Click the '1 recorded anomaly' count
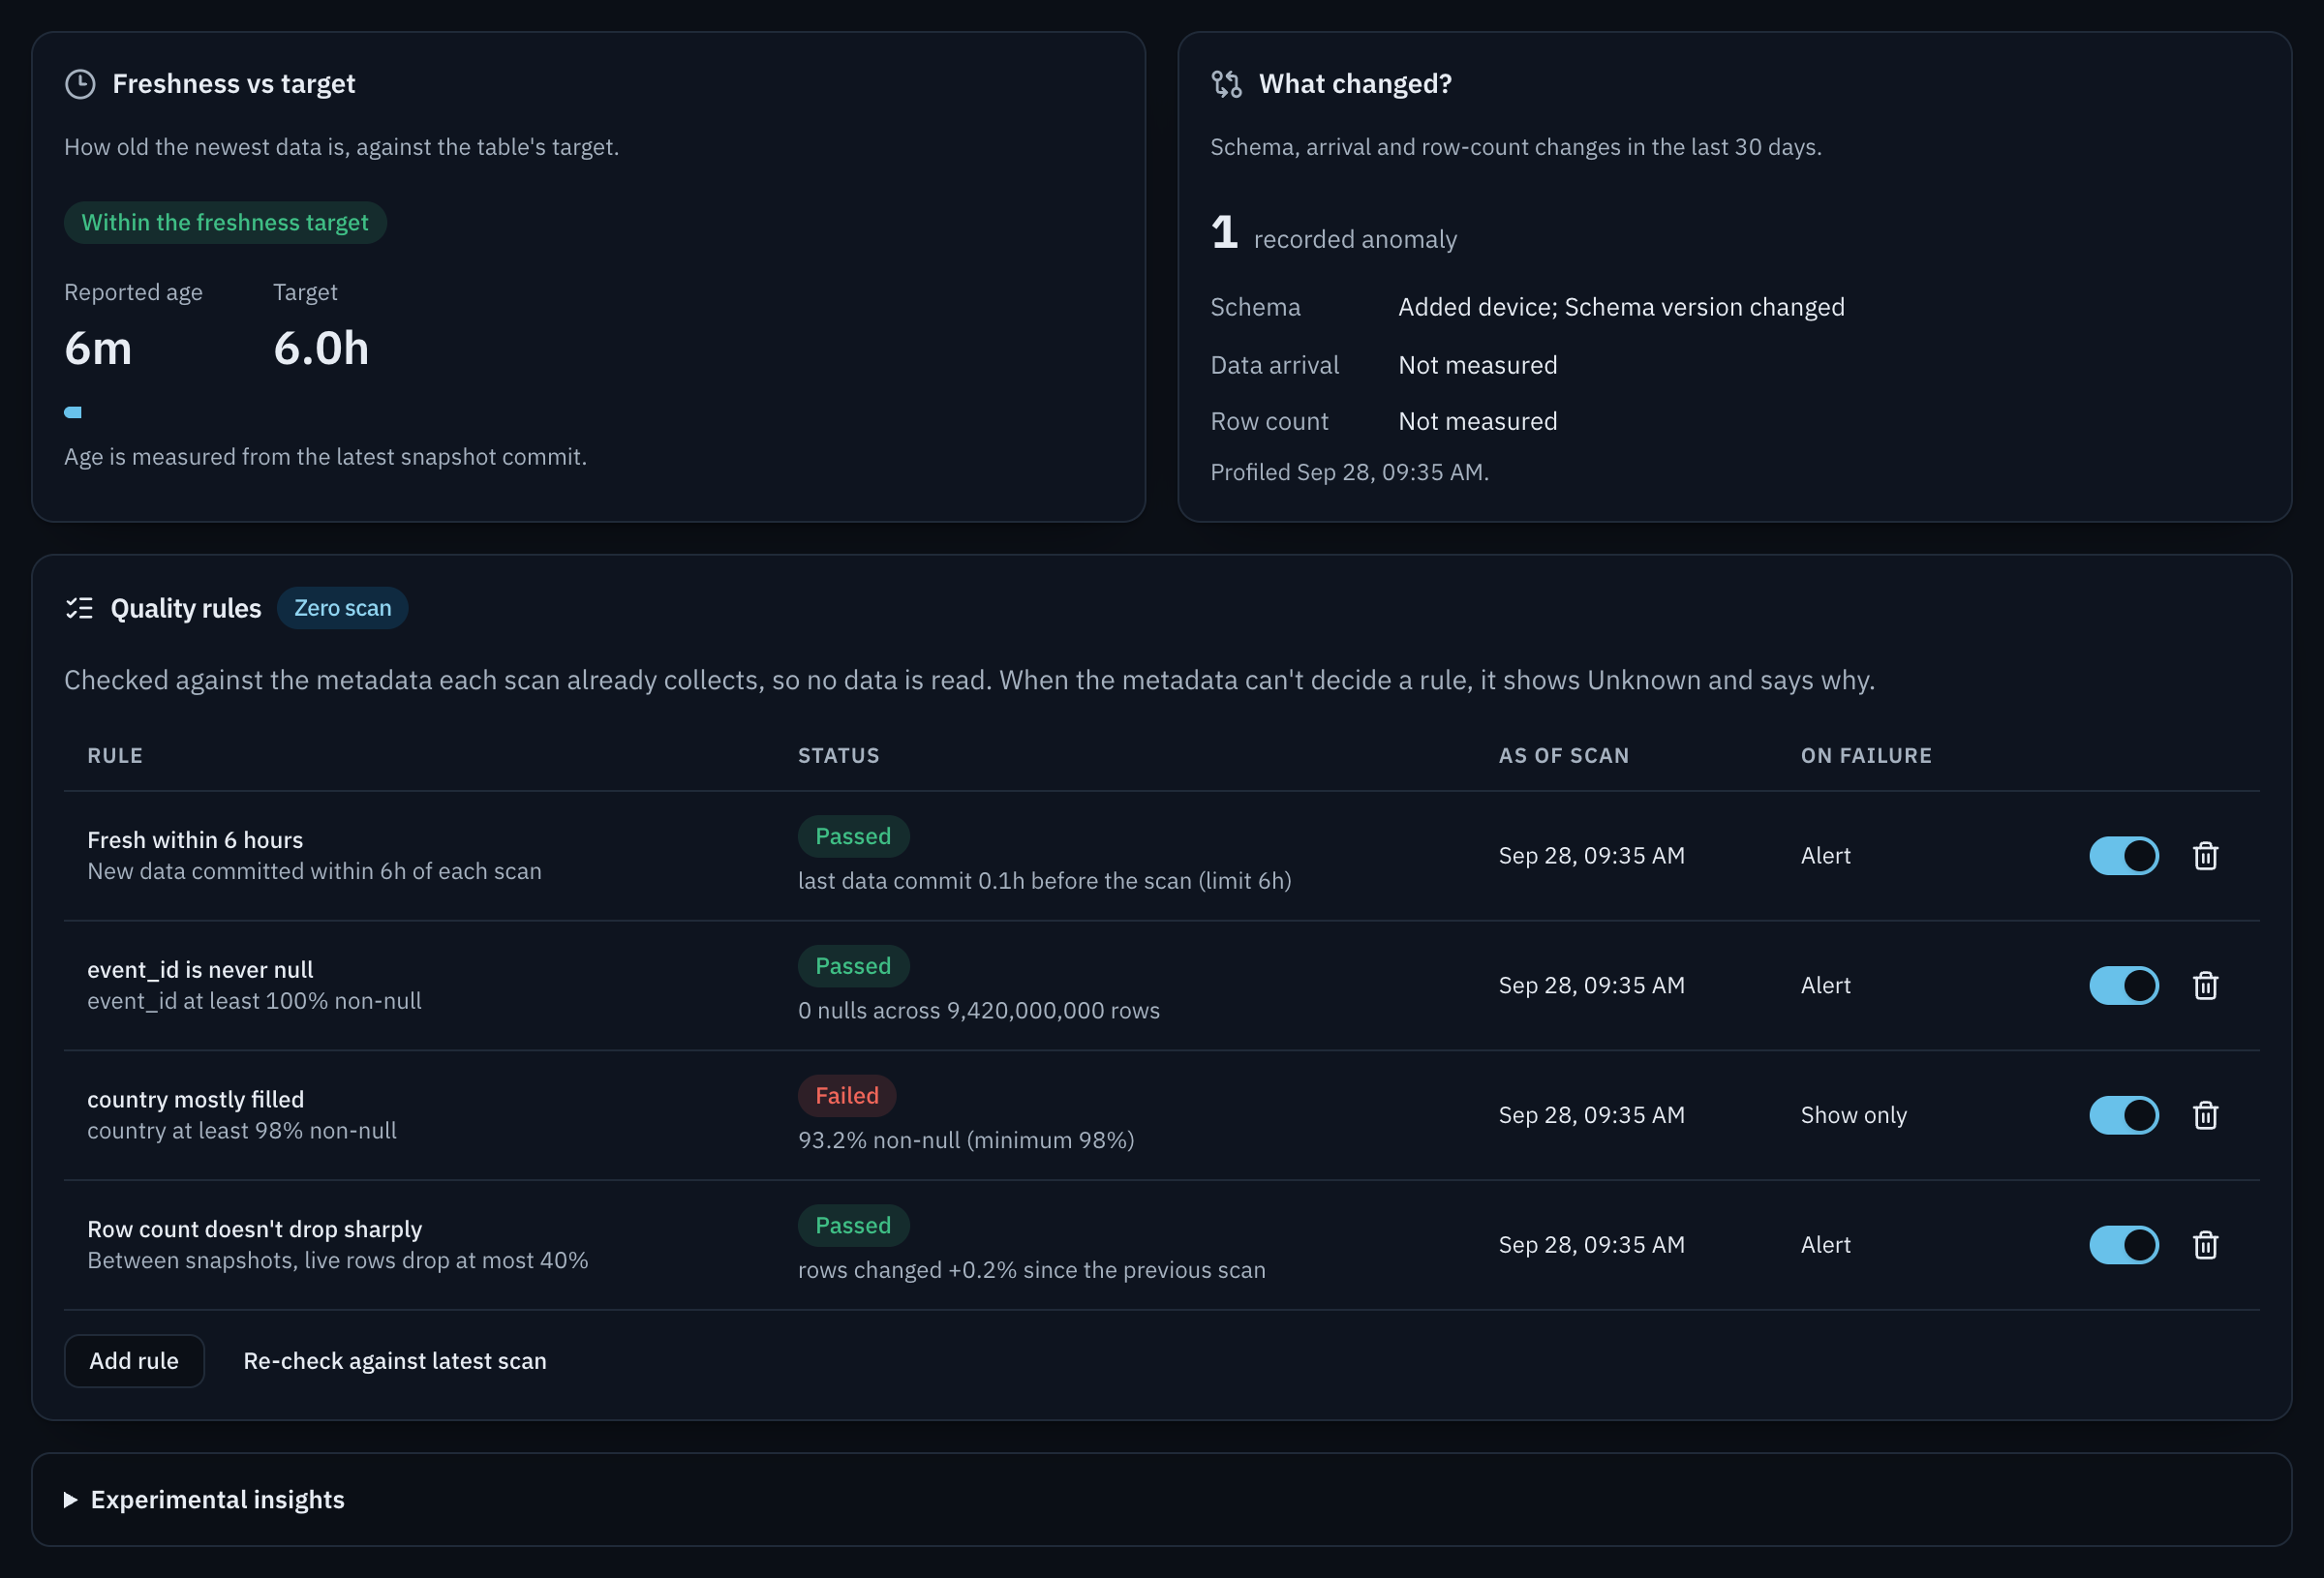 click(x=1334, y=234)
